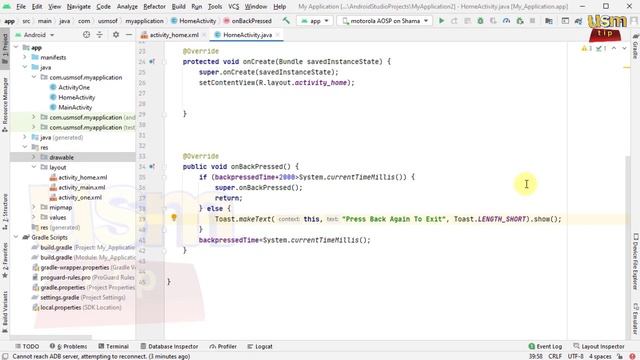The image size is (640, 360).
Task: Click the intention lightbulb in the gutter
Action: [x=174, y=218]
